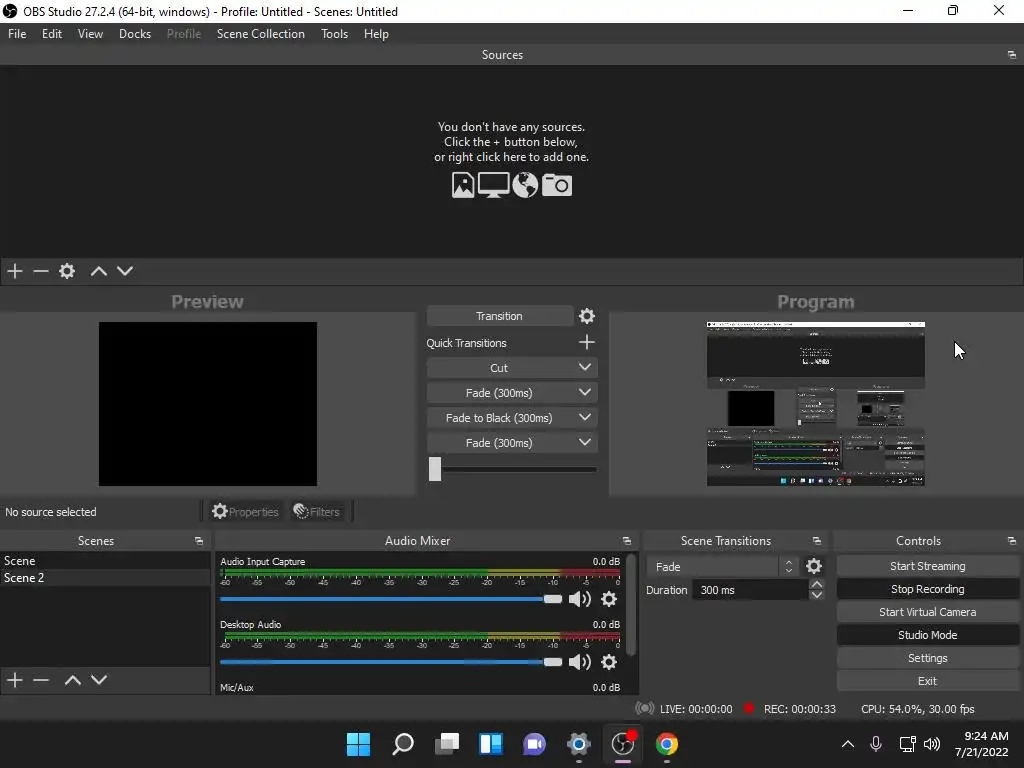The width and height of the screenshot is (1024, 768).
Task: Click the Audio Mixer vertical scrollbar
Action: click(x=631, y=605)
